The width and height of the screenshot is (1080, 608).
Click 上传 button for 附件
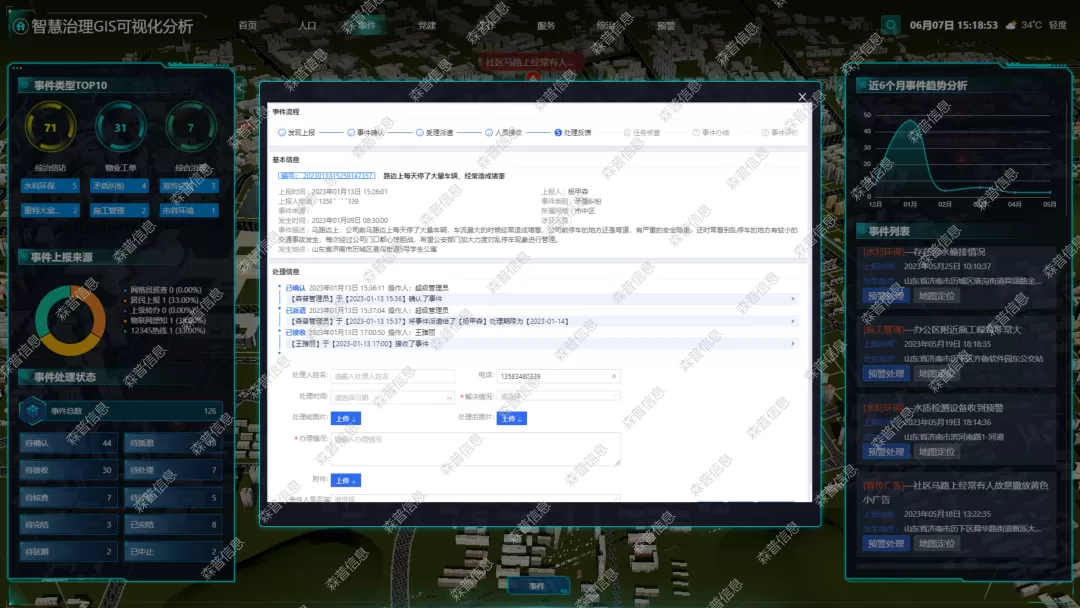346,481
